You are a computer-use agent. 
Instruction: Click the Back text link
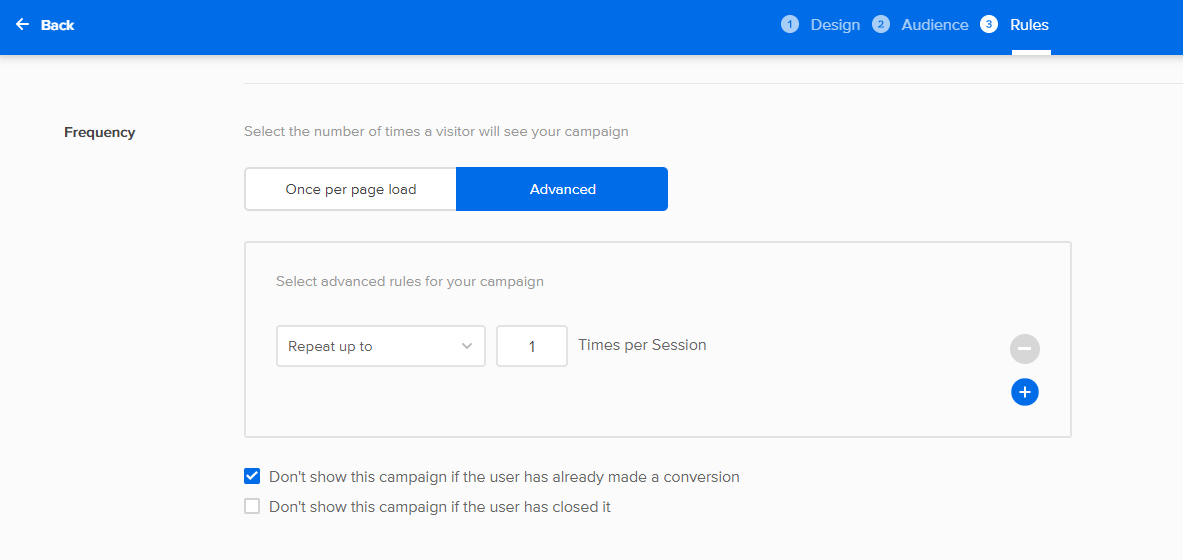click(57, 25)
